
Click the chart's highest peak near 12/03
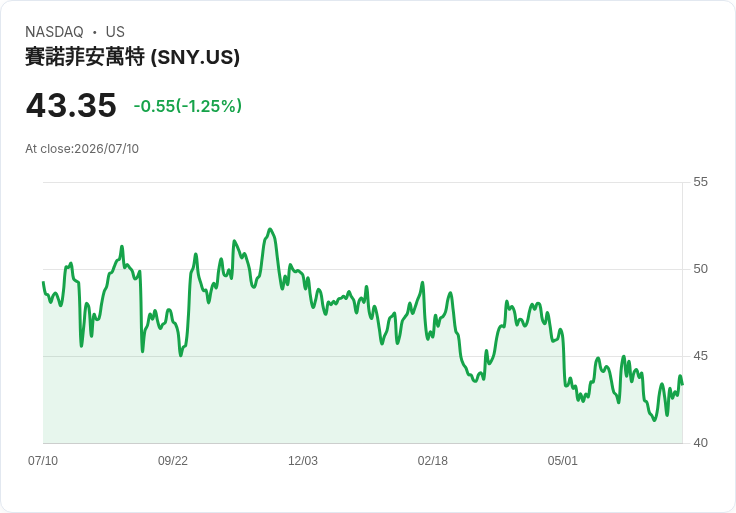pos(270,230)
